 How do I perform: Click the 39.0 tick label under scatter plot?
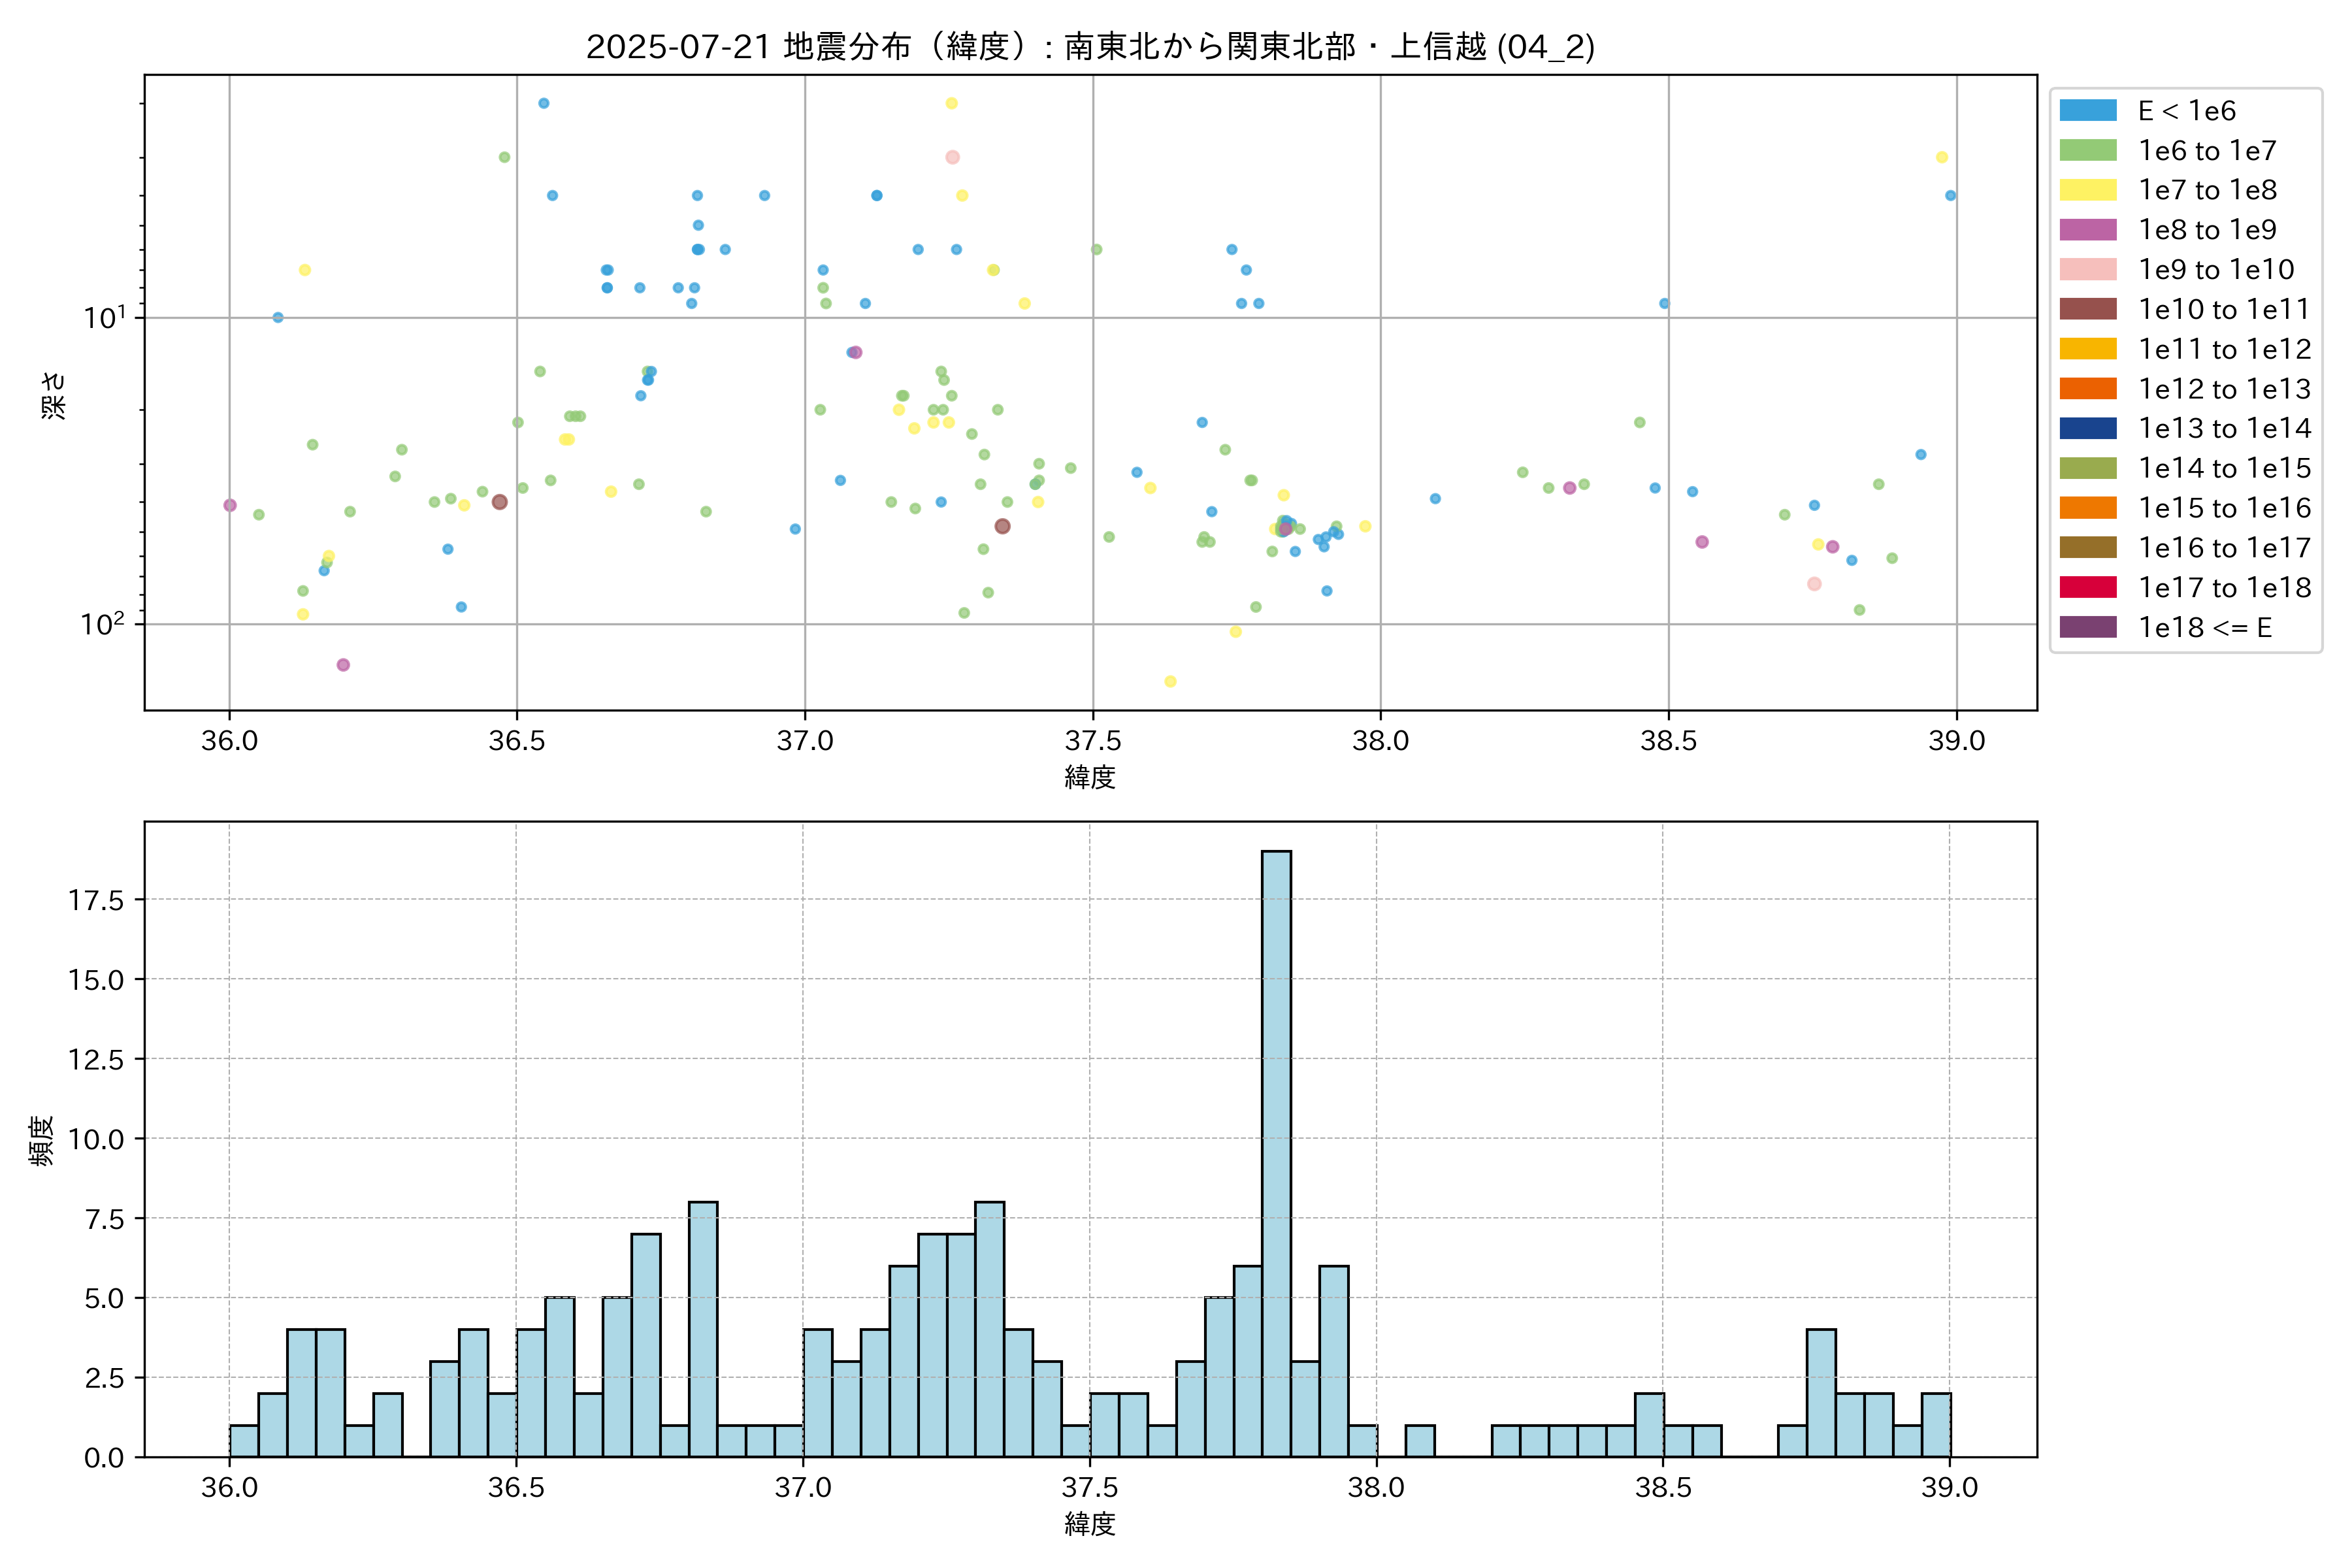point(1956,741)
